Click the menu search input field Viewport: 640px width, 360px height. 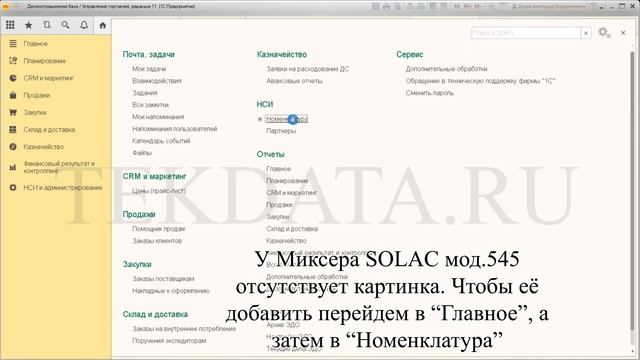coord(526,33)
